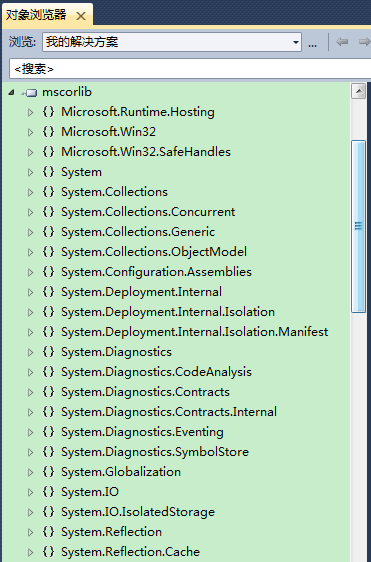This screenshot has height=562, width=371.
Task: Select System.IO.IsolatedStorage namespace text
Action: coord(138,512)
